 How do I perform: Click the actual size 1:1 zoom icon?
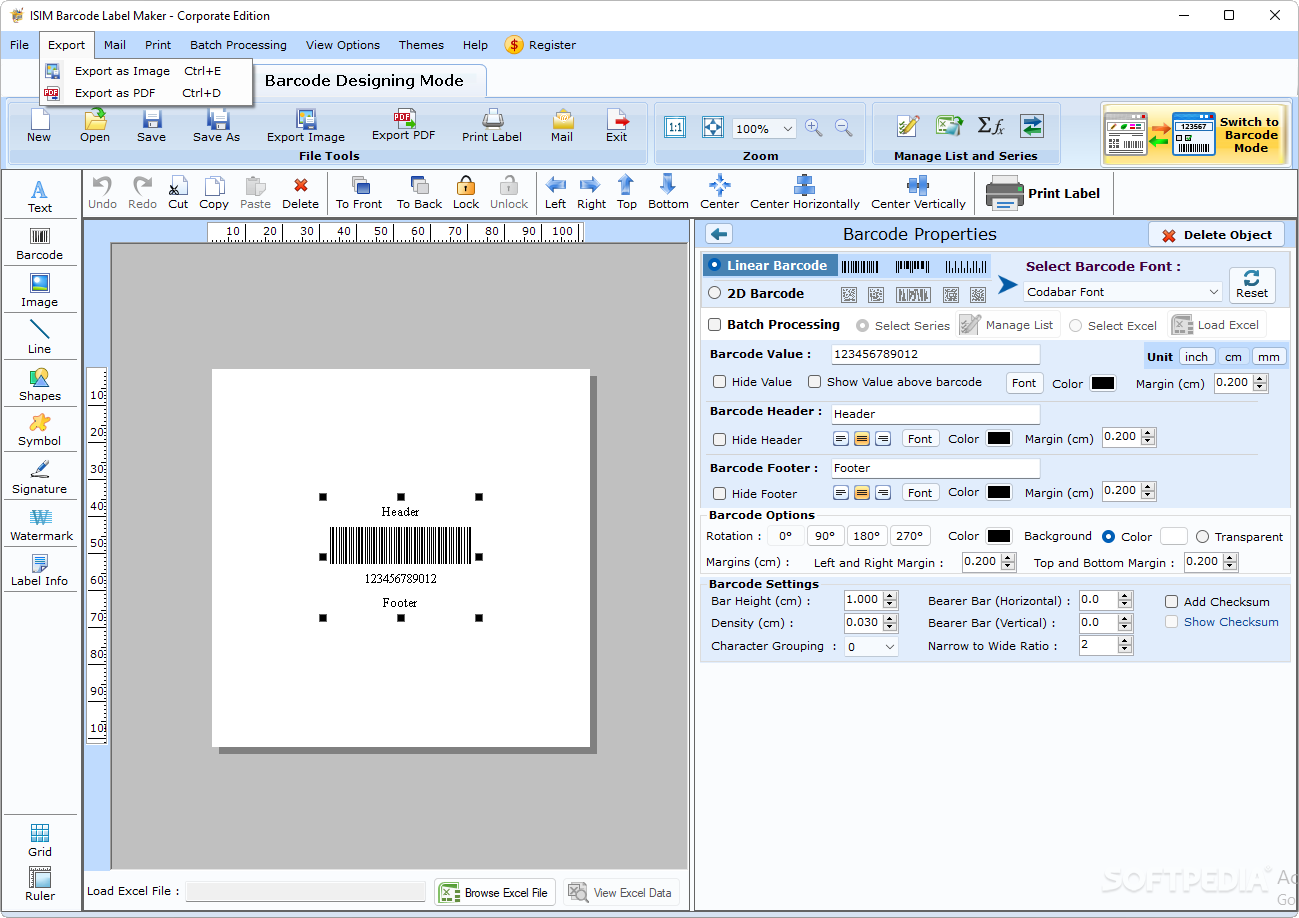coord(675,127)
